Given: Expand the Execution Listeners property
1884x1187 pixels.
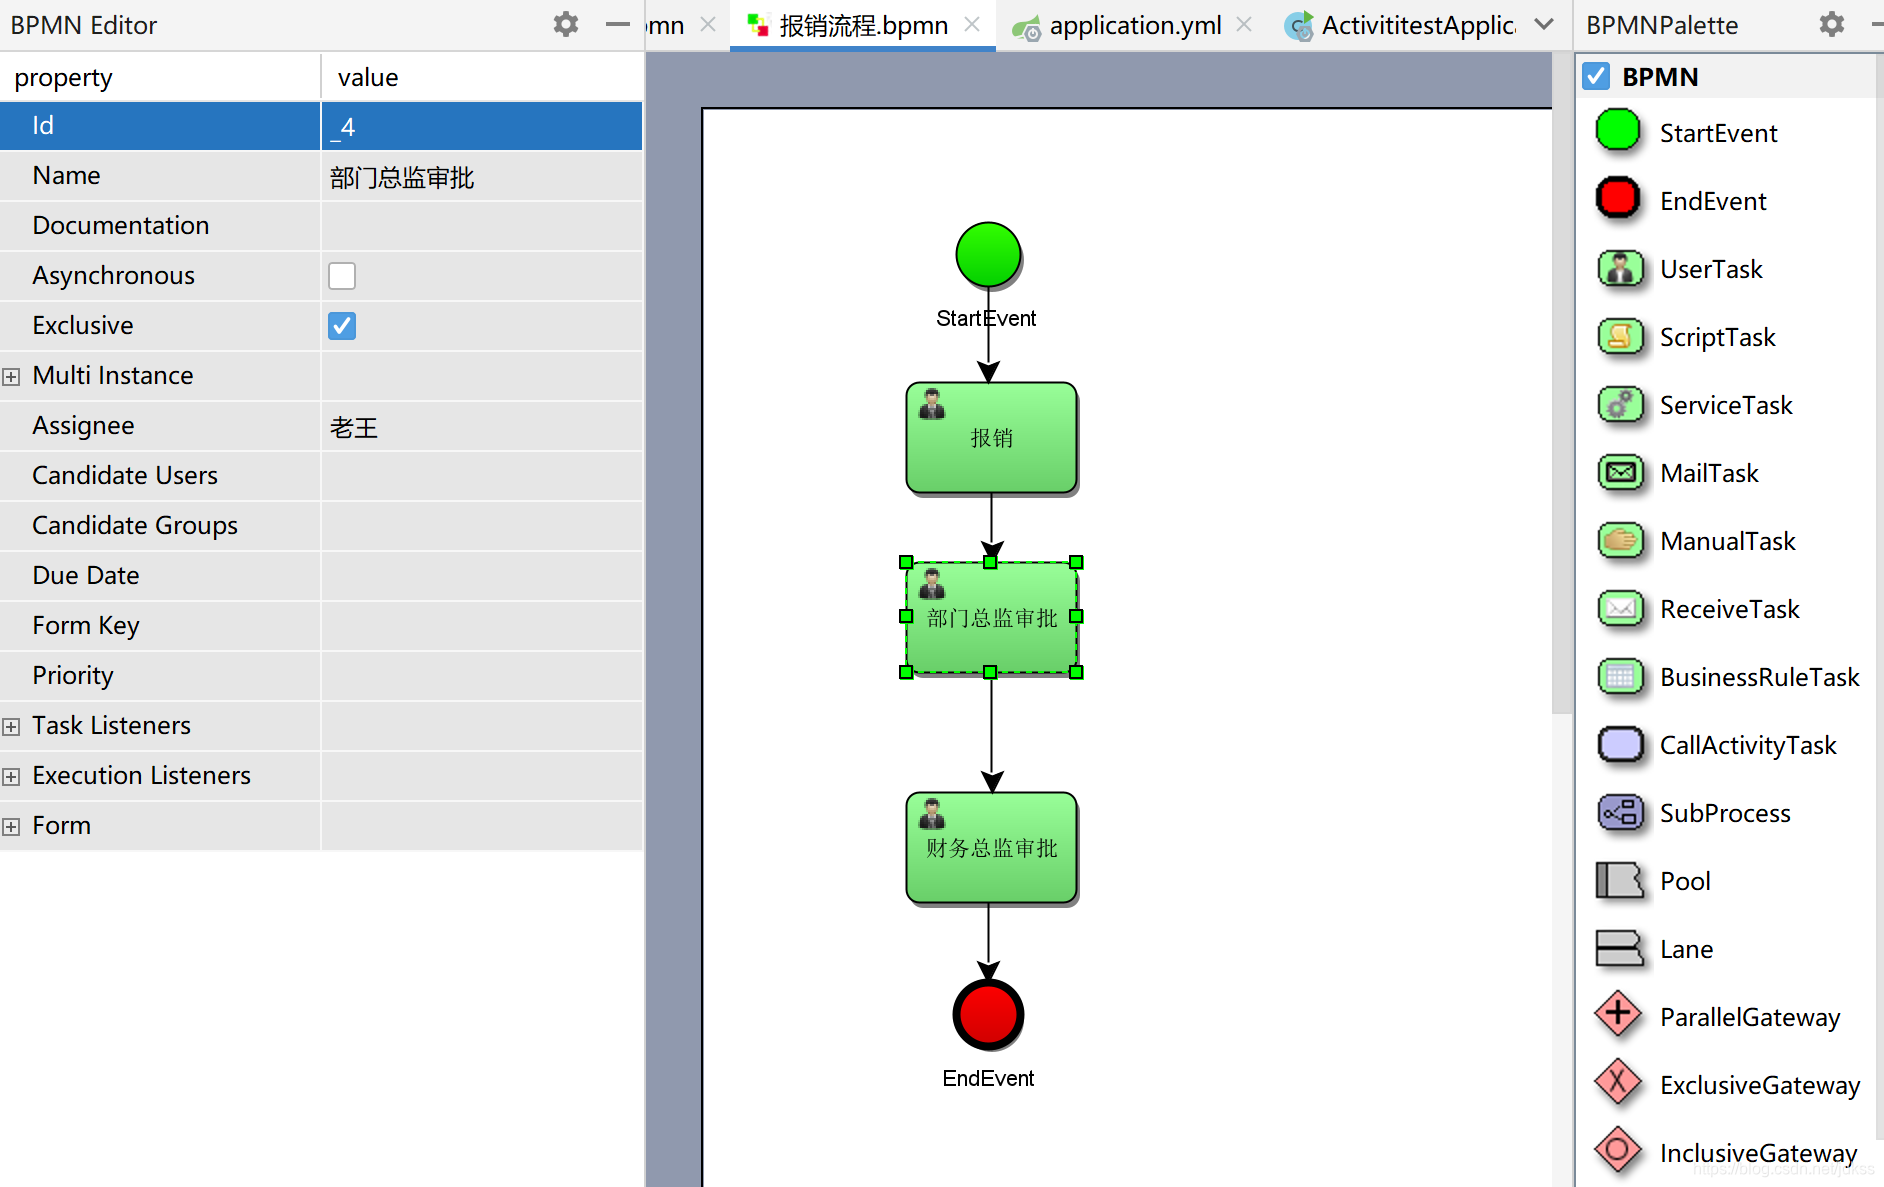Looking at the screenshot, I should pyautogui.click(x=11, y=777).
